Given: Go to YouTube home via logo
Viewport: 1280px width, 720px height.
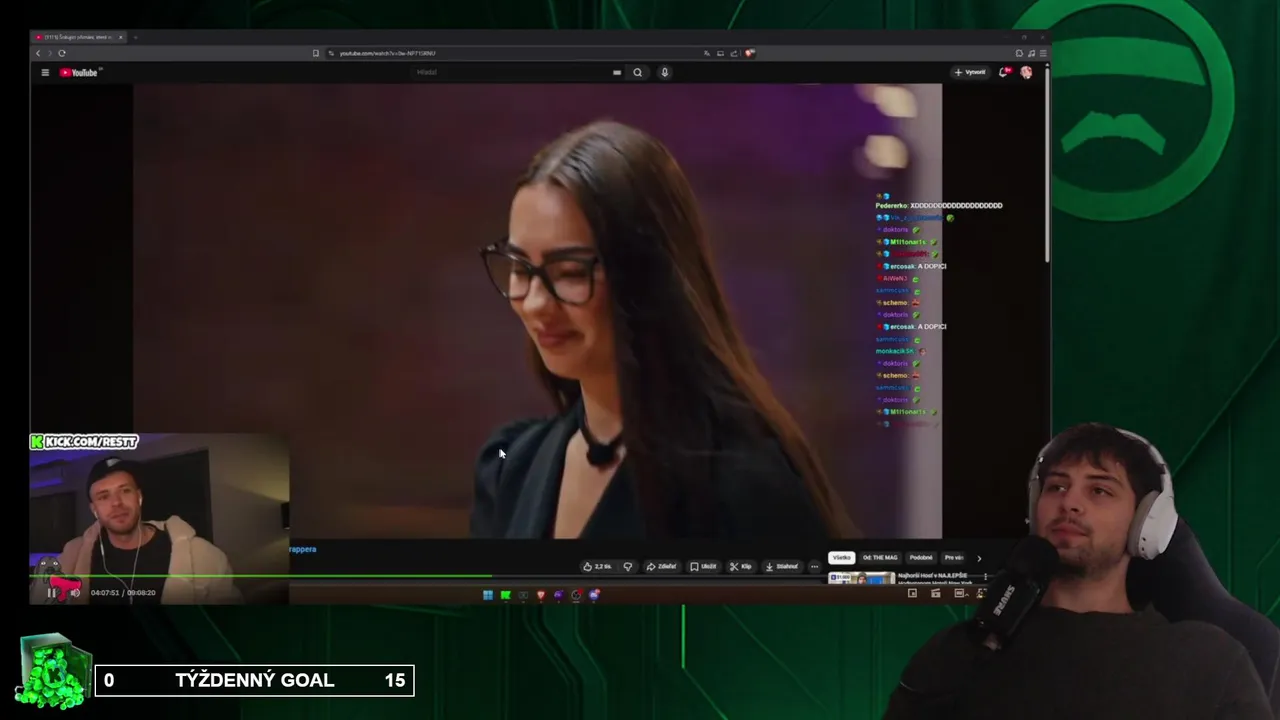Looking at the screenshot, I should pos(79,72).
